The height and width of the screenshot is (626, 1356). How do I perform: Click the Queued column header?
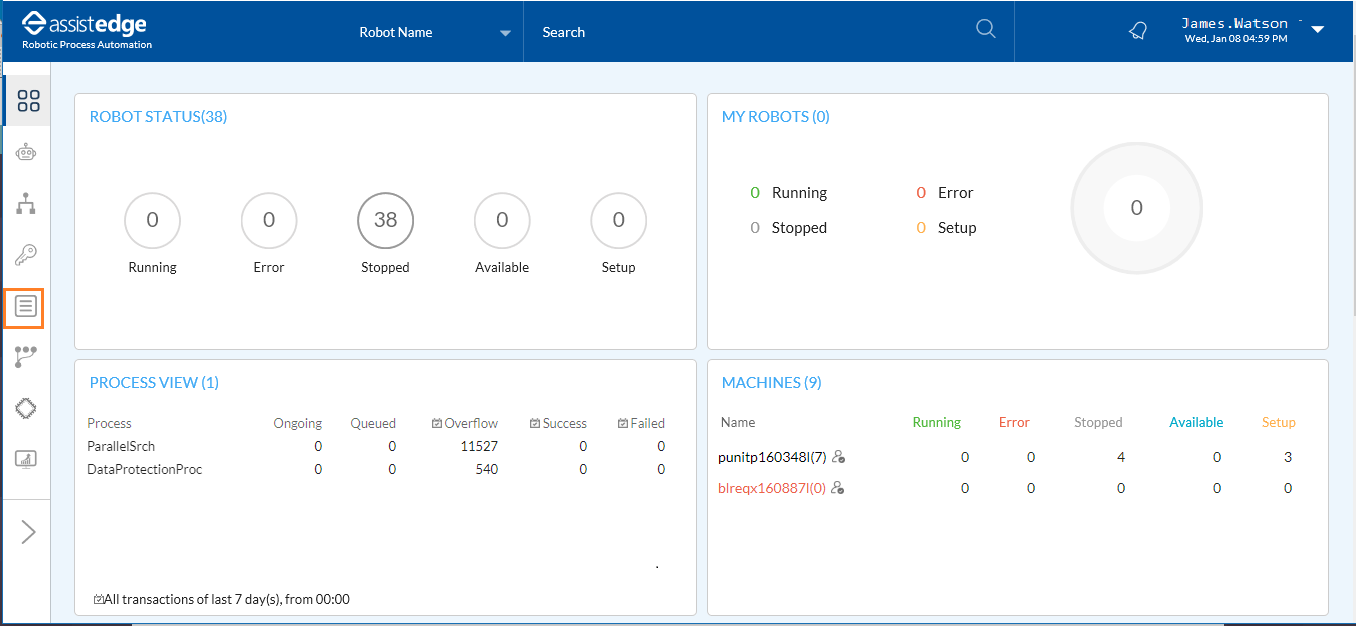click(373, 423)
